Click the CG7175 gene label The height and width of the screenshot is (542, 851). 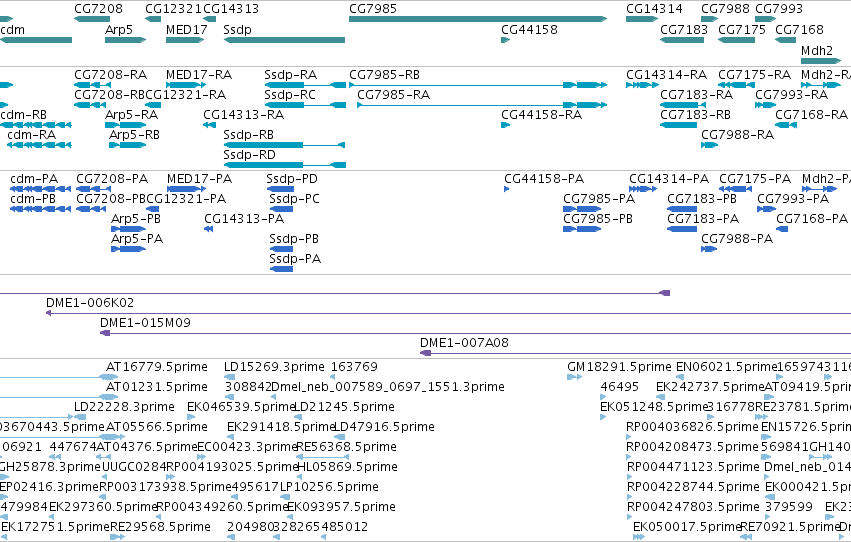coord(742,29)
